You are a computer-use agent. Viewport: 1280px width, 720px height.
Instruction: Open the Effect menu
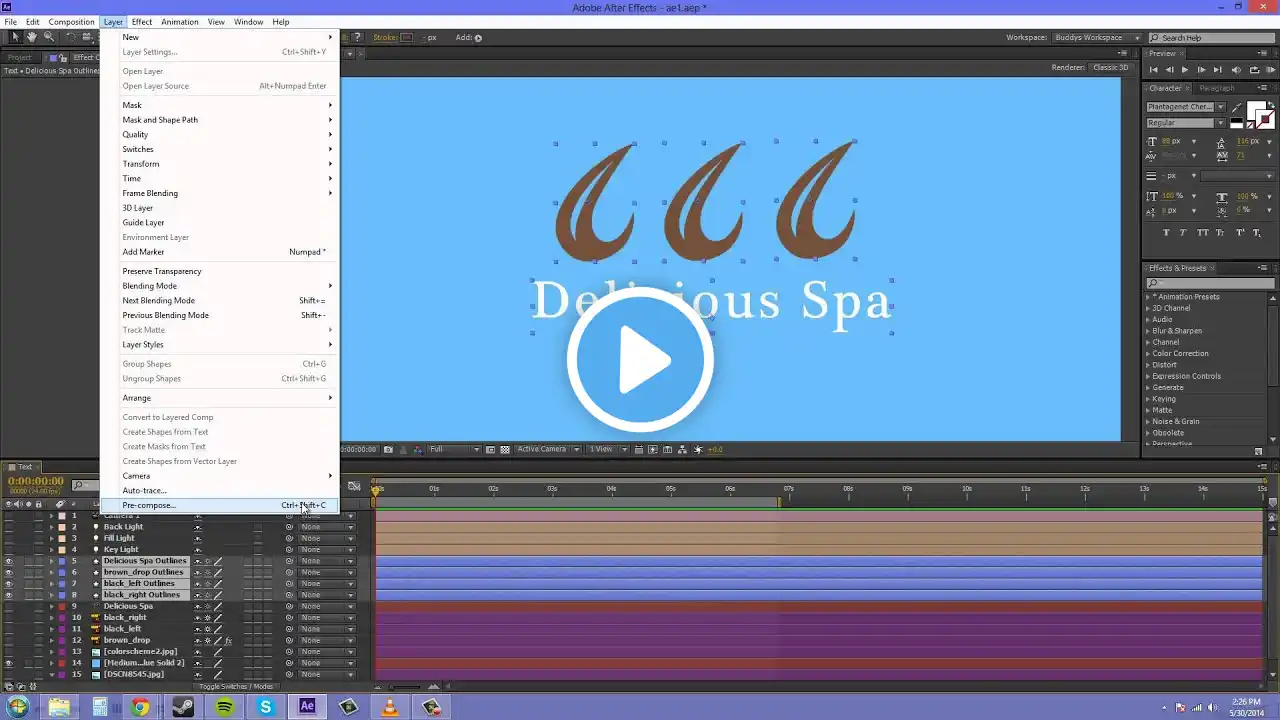pyautogui.click(x=142, y=22)
